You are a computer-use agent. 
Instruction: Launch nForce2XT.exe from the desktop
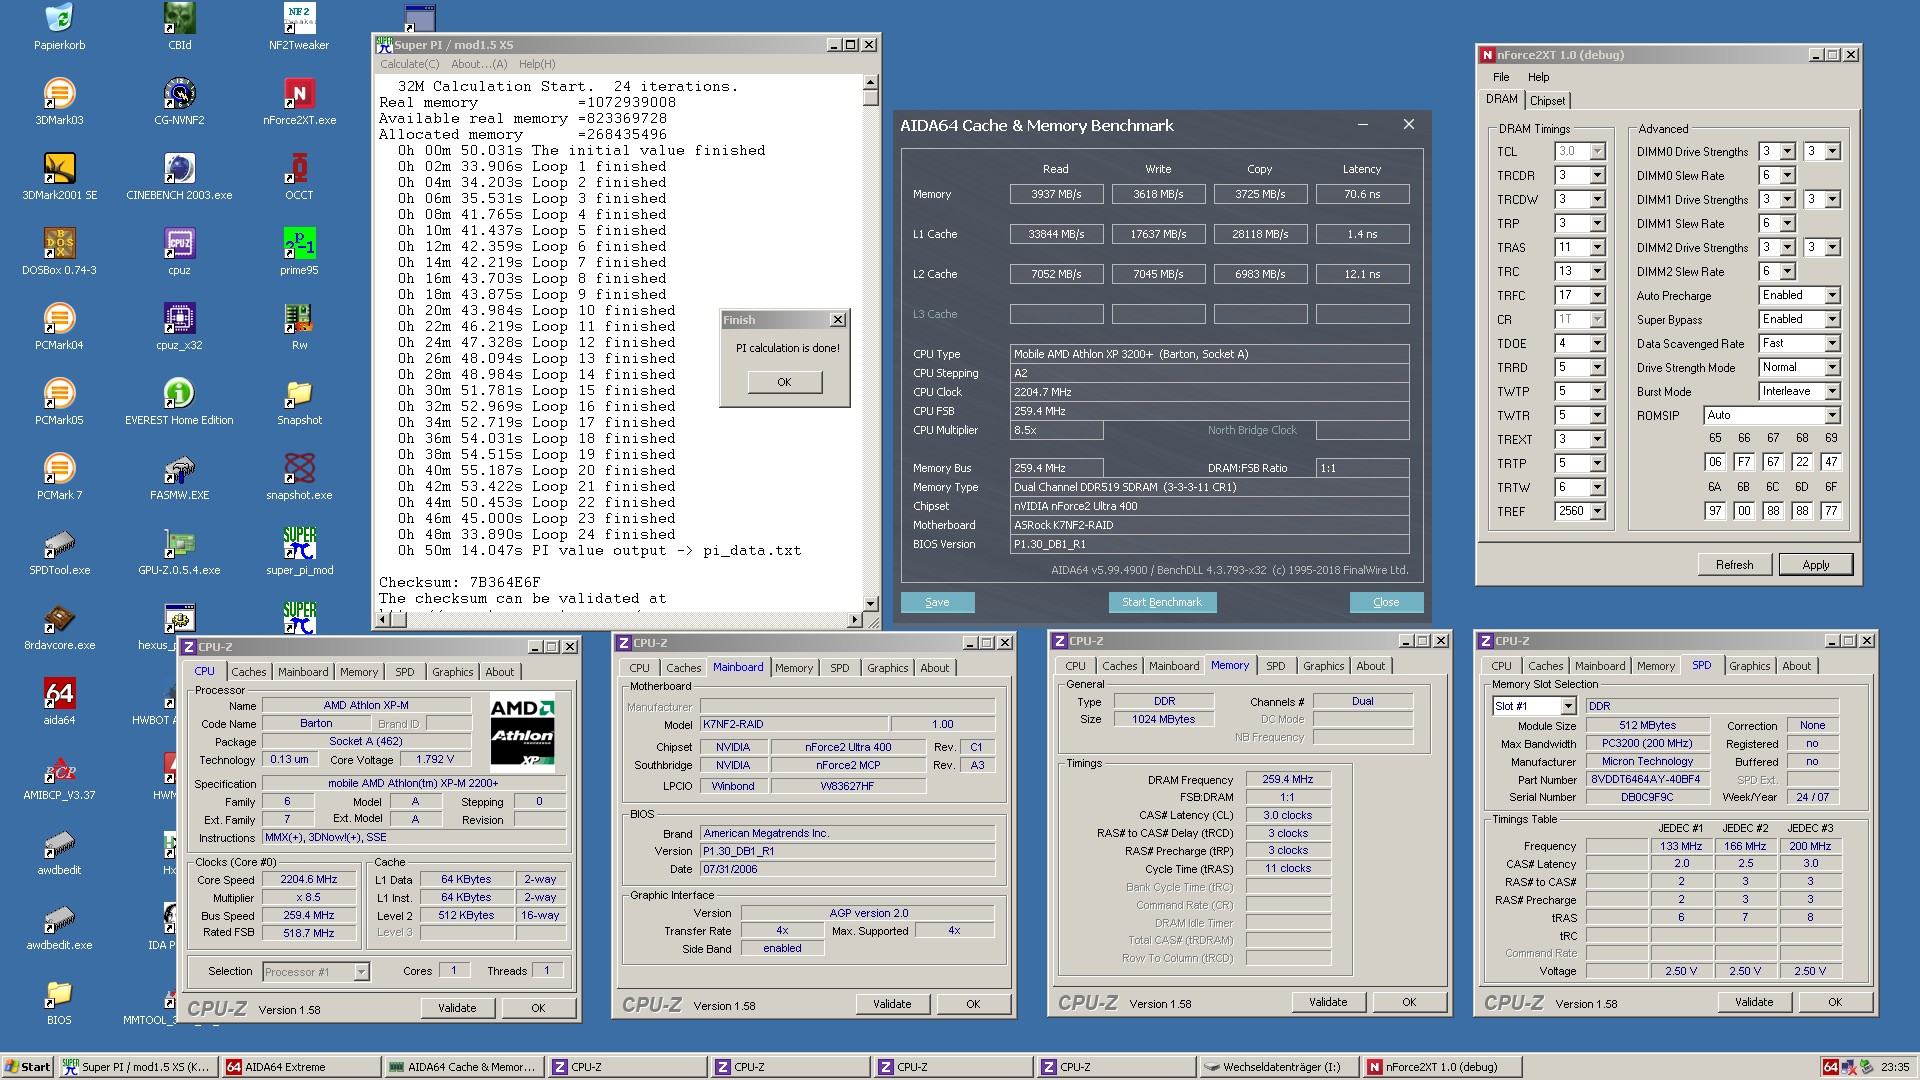coord(299,101)
